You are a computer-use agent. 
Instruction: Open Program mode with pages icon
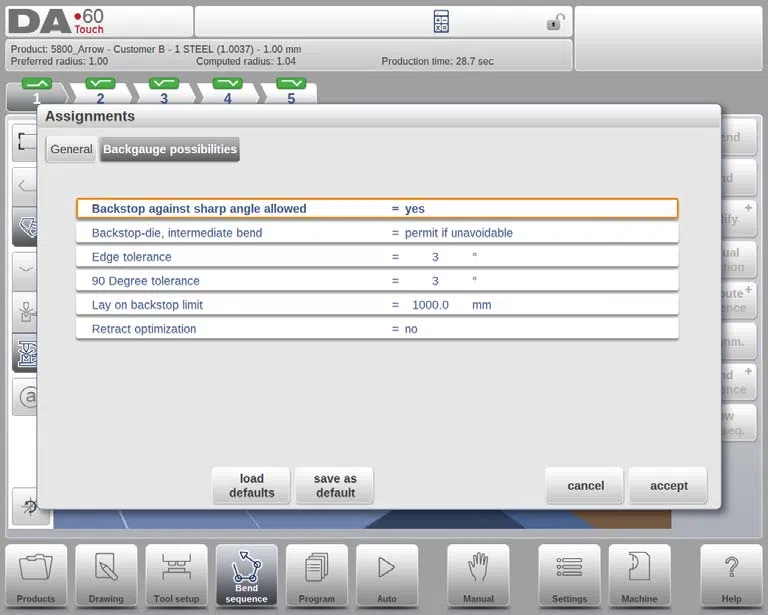(316, 576)
